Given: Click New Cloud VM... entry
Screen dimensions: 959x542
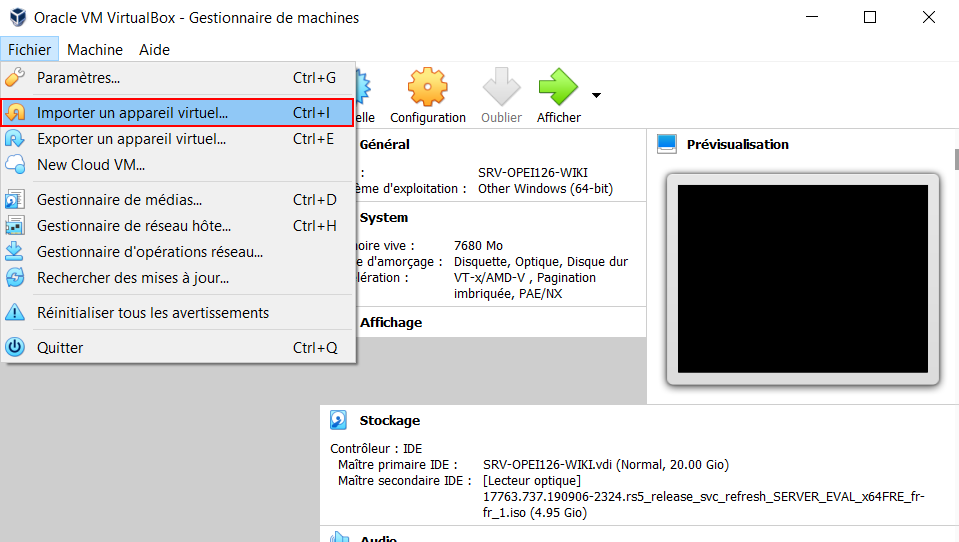Looking at the screenshot, I should pos(178,165).
